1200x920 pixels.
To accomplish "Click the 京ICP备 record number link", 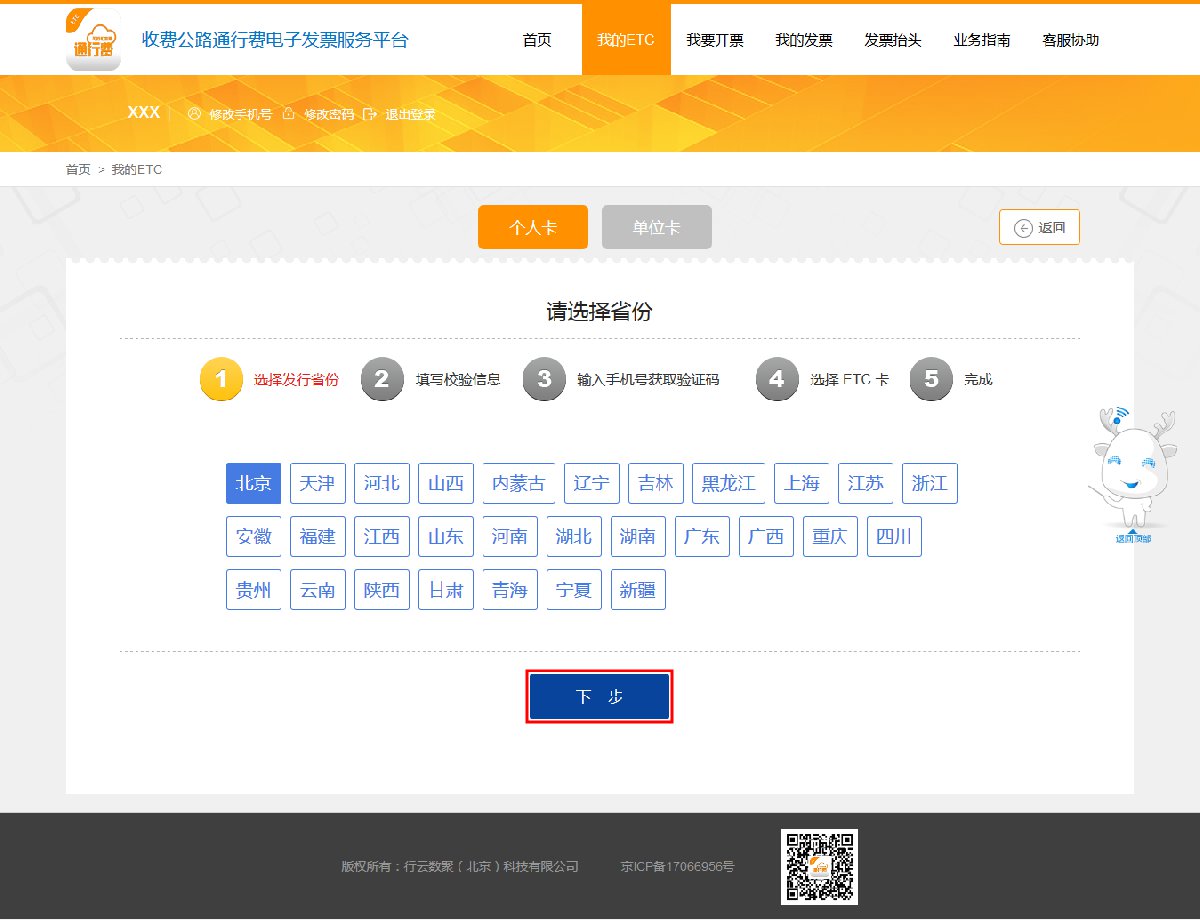I will coord(677,866).
